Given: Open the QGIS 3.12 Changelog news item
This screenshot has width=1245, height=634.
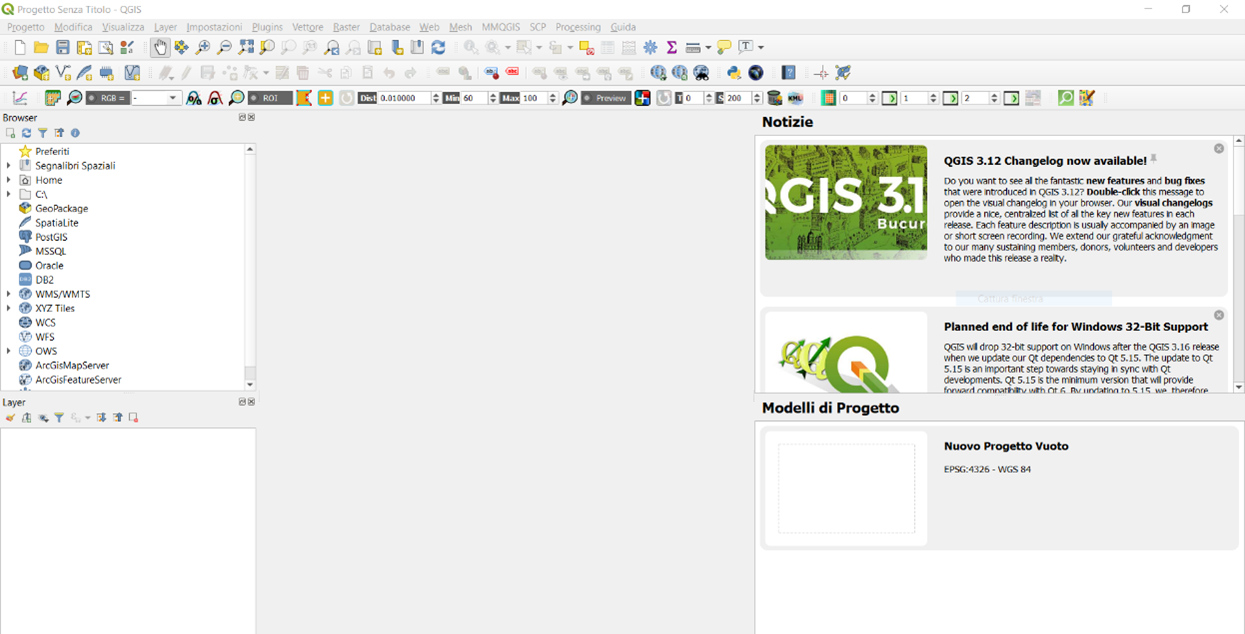Looking at the screenshot, I should click(x=992, y=217).
